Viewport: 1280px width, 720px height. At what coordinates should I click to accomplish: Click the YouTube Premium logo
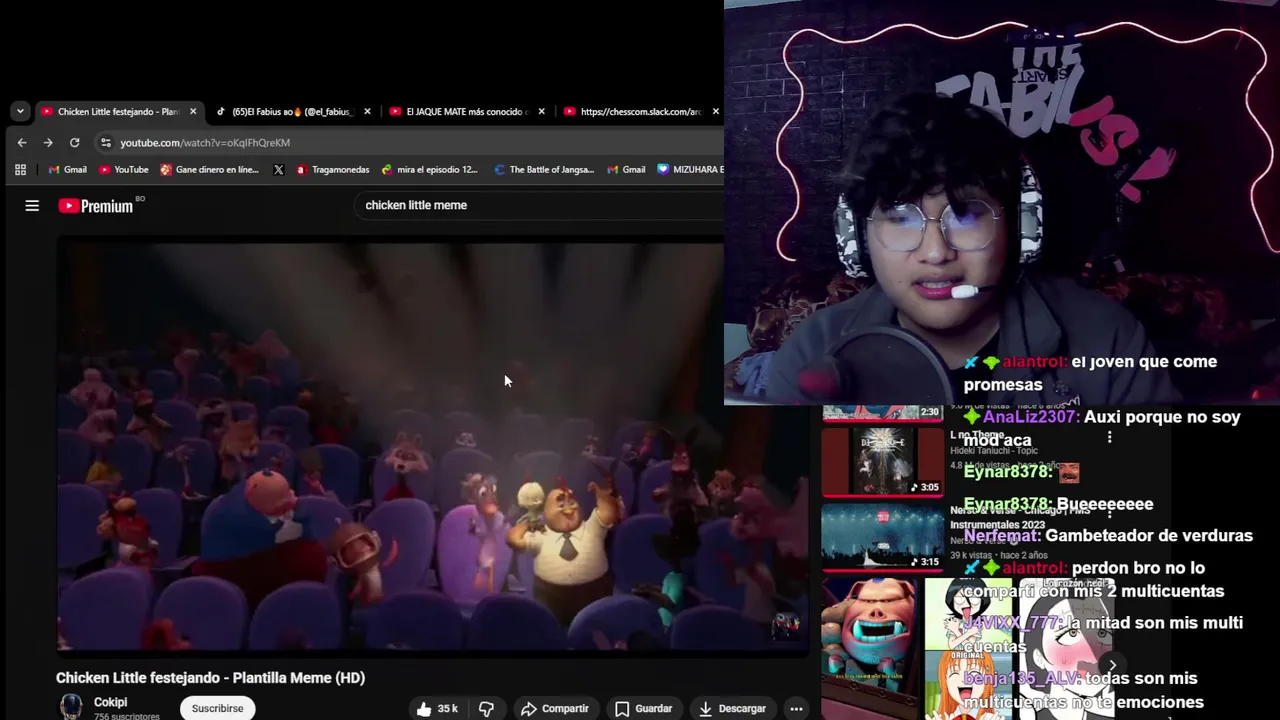(96, 206)
